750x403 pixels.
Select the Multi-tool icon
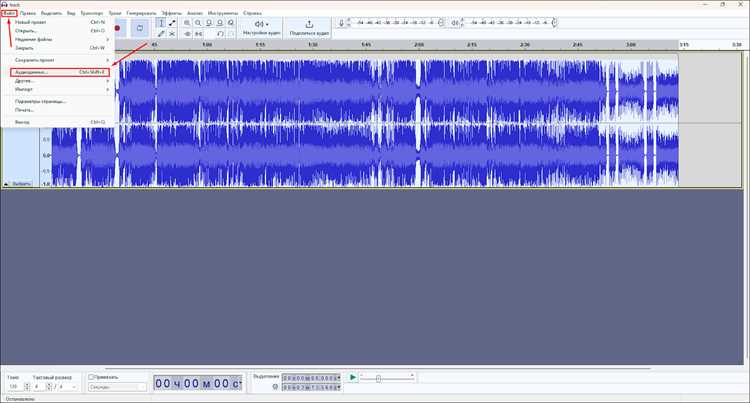coord(172,33)
